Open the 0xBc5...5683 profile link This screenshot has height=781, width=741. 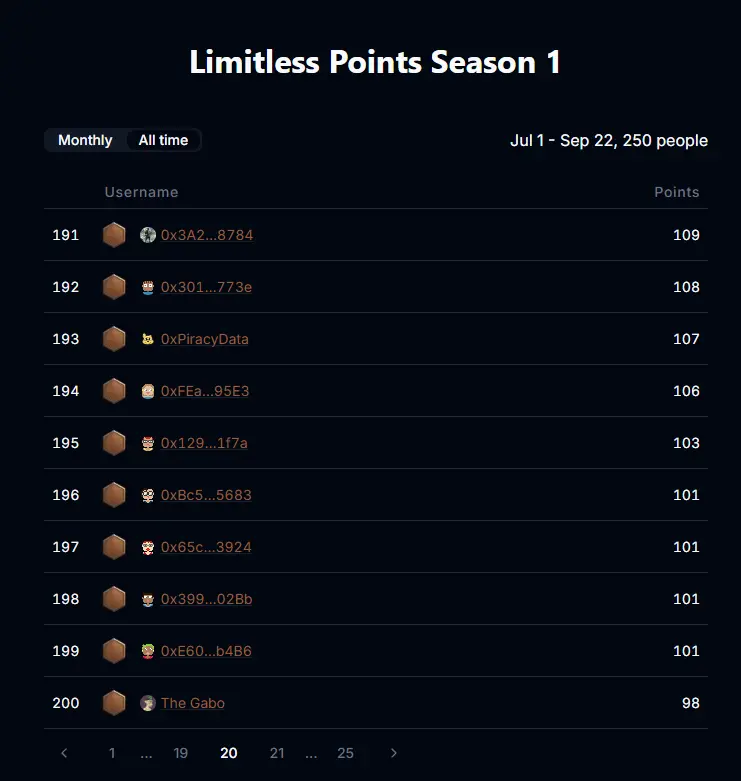[206, 495]
